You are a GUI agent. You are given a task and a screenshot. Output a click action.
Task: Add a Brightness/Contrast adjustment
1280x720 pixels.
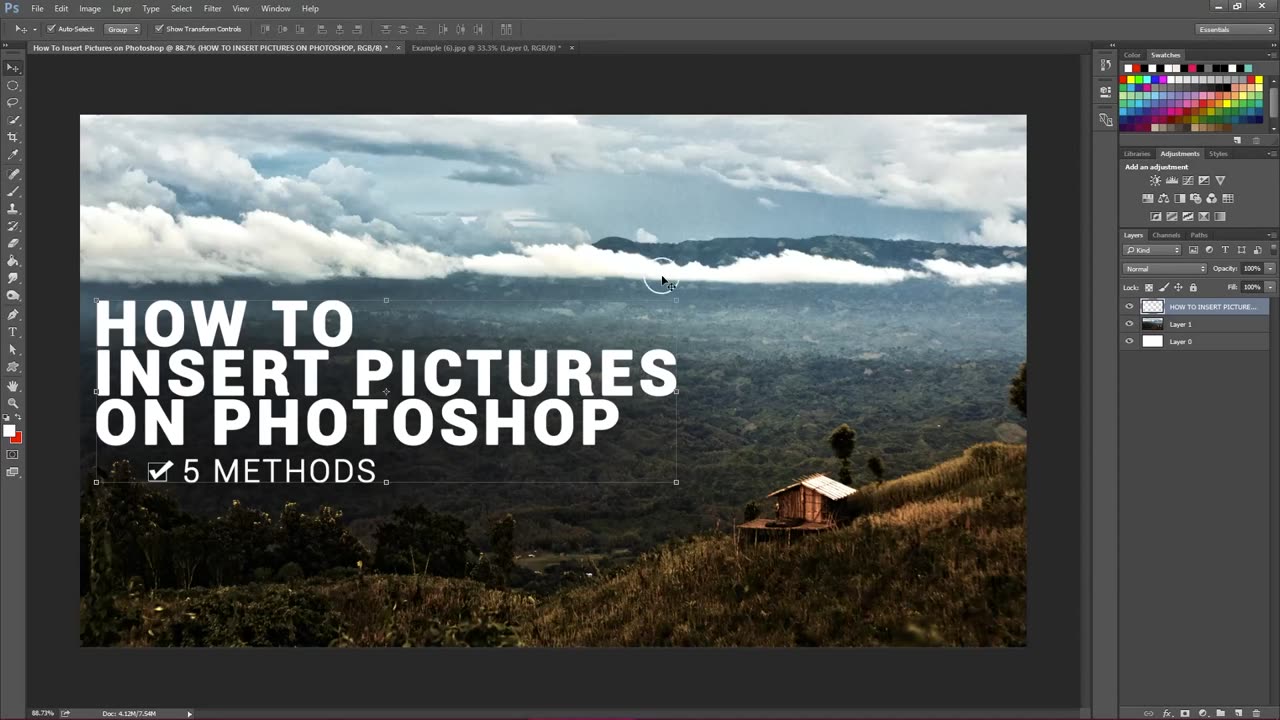[1155, 181]
